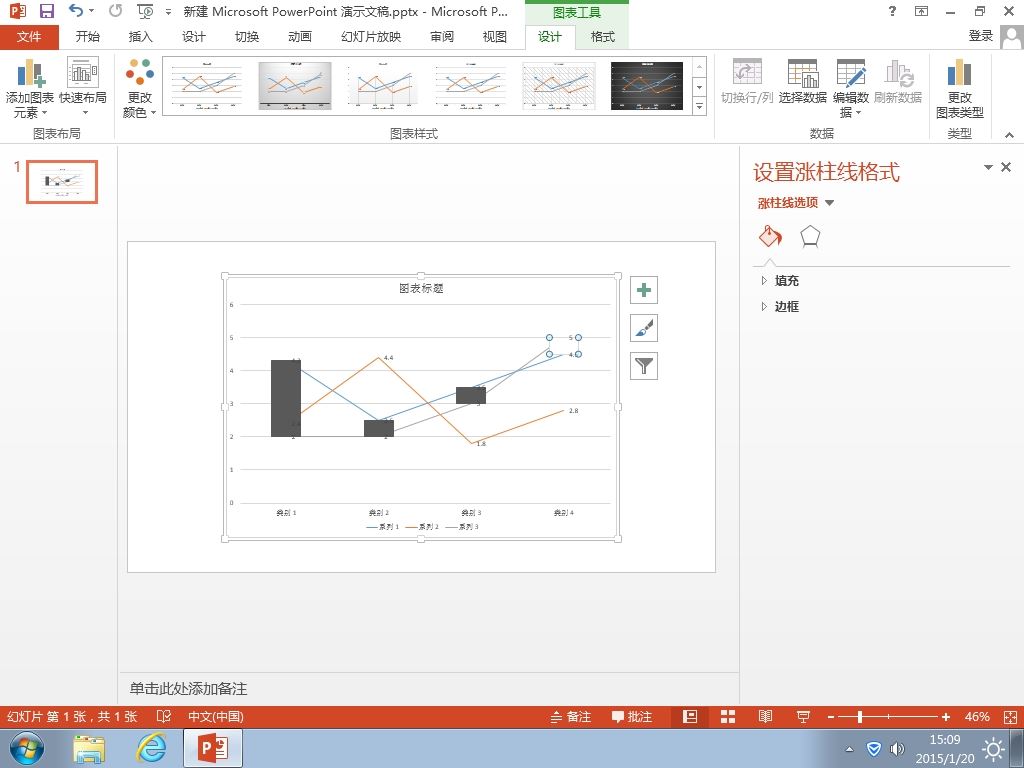This screenshot has height=768, width=1024.
Task: Select the gray gradient chart style thumbnail
Action: click(x=295, y=86)
